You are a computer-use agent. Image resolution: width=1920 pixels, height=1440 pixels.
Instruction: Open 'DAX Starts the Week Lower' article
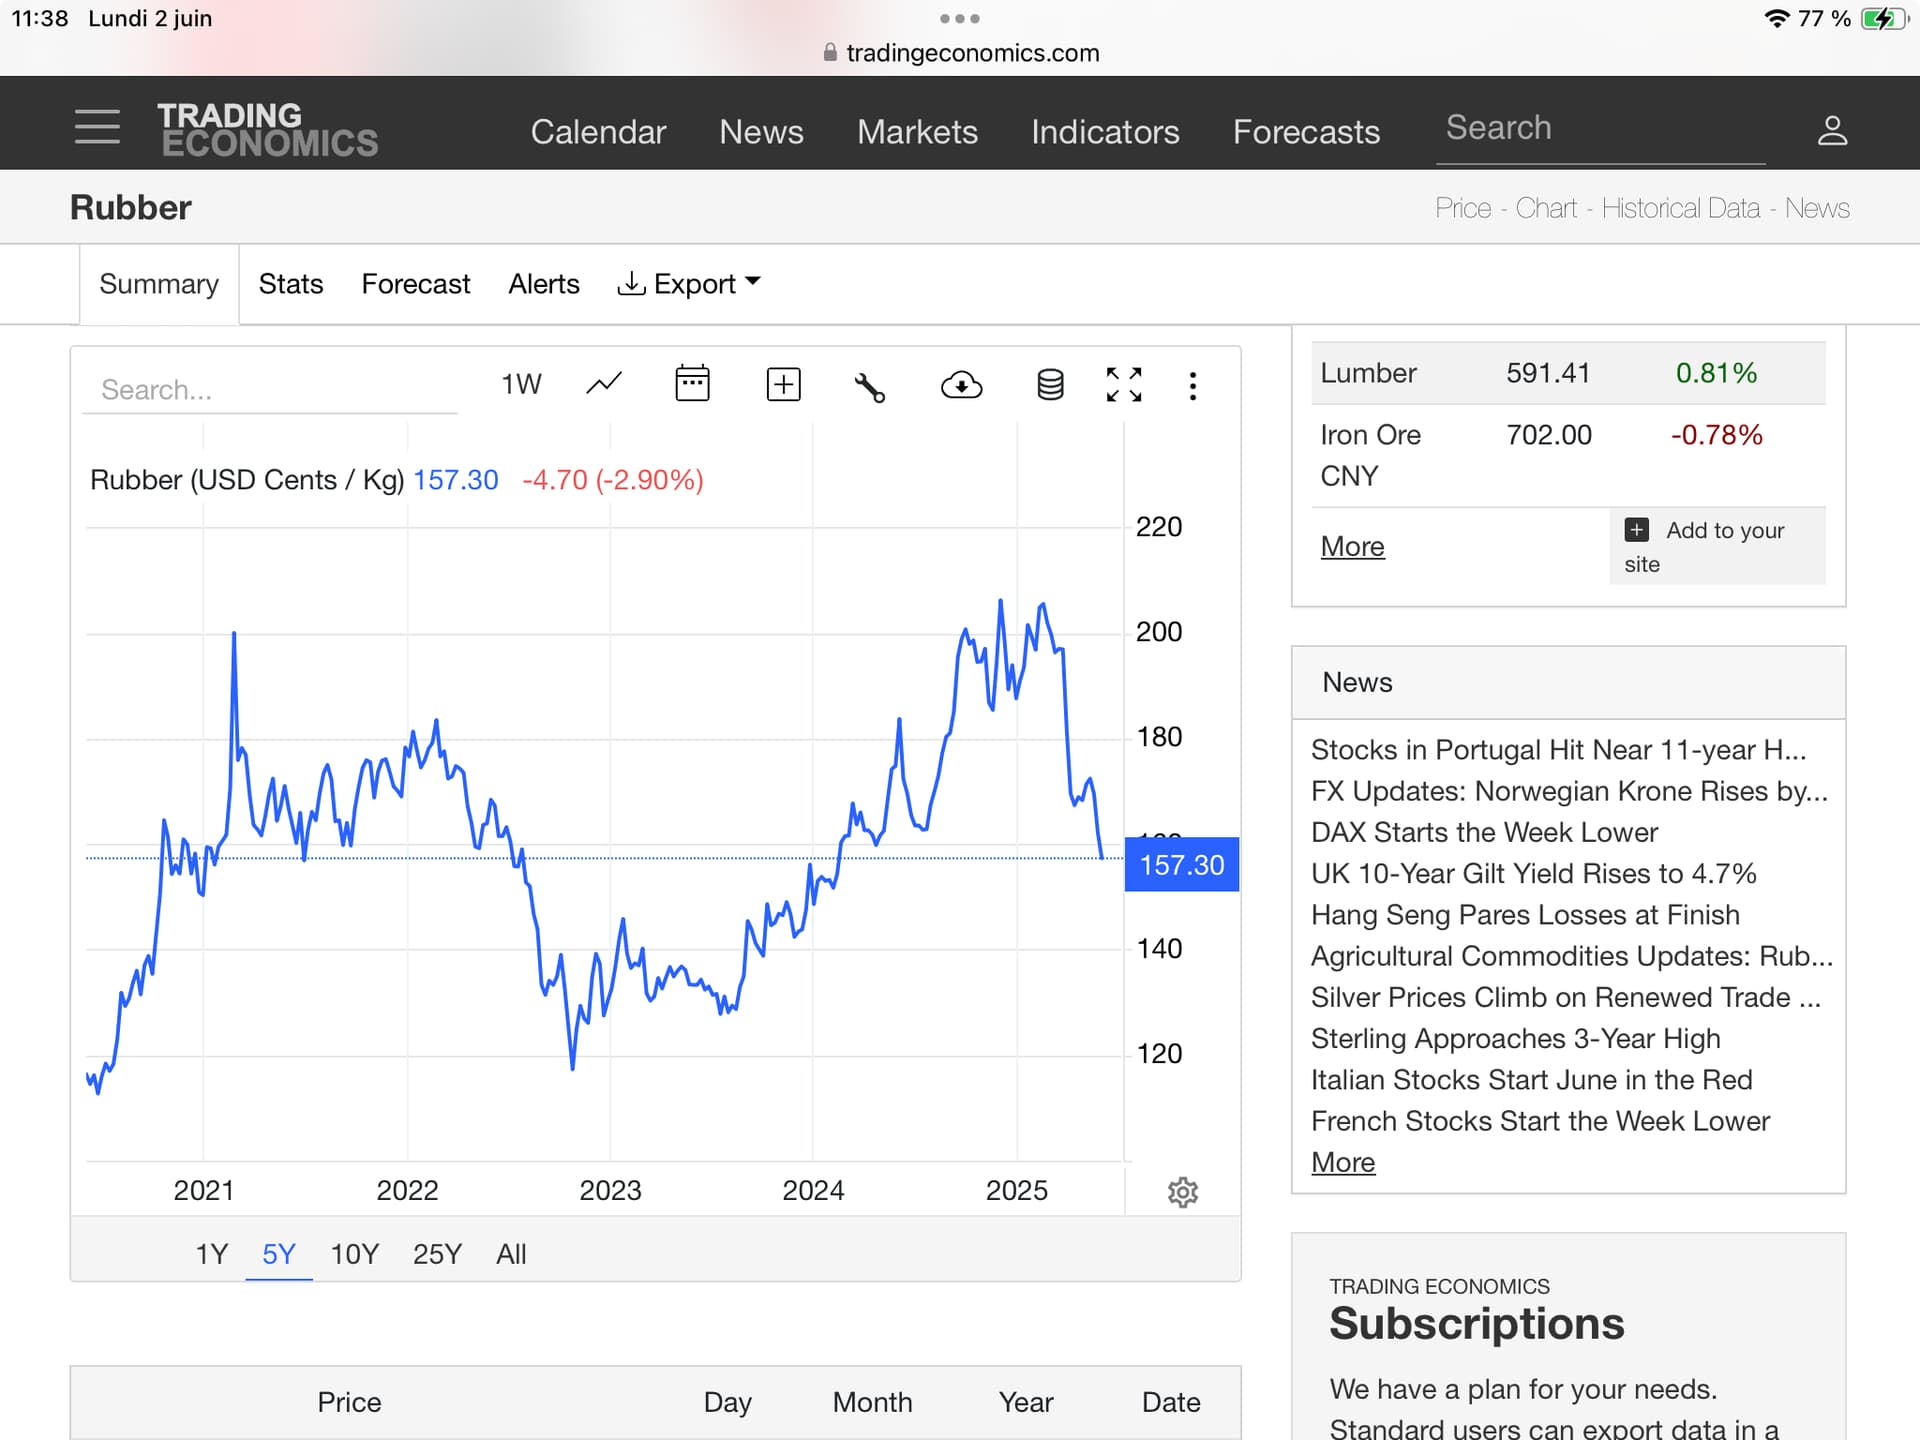coord(1484,832)
